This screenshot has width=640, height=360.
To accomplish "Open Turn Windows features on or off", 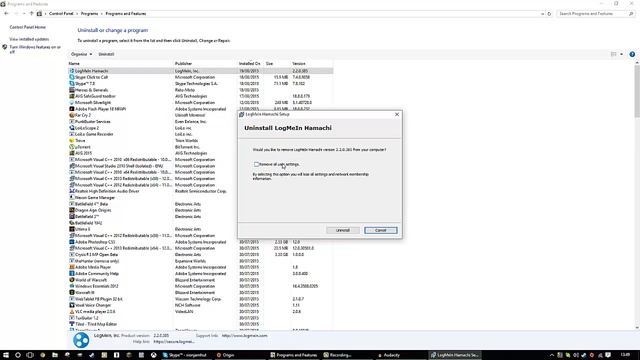I will click(35, 49).
